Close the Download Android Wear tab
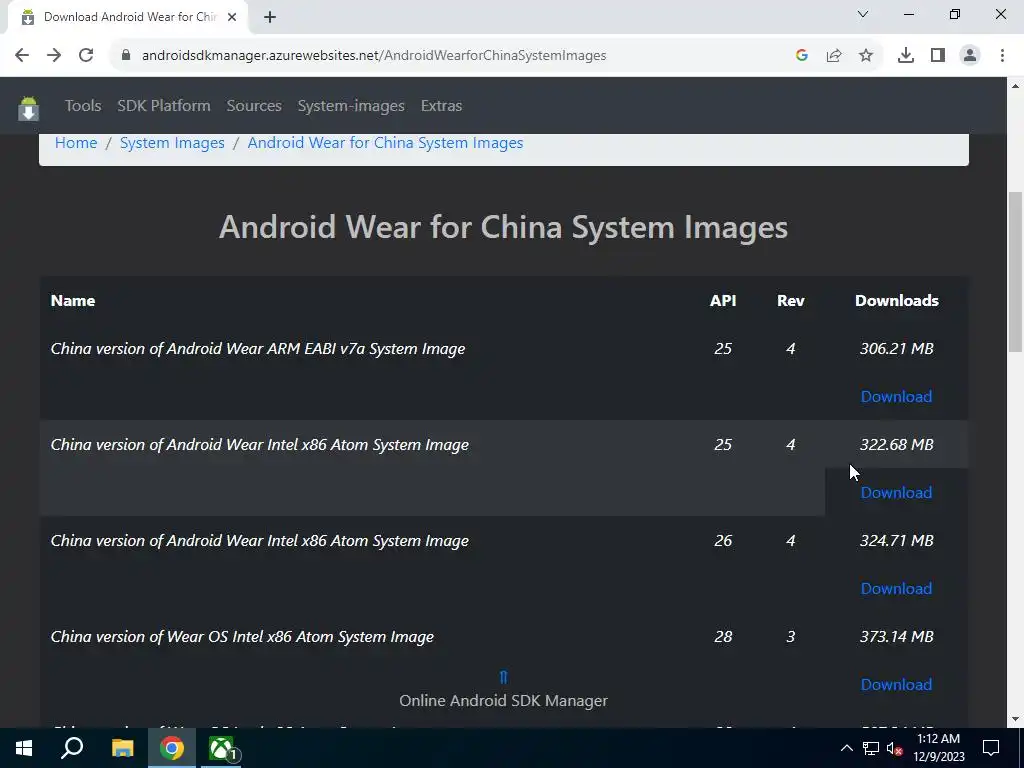 [x=232, y=17]
